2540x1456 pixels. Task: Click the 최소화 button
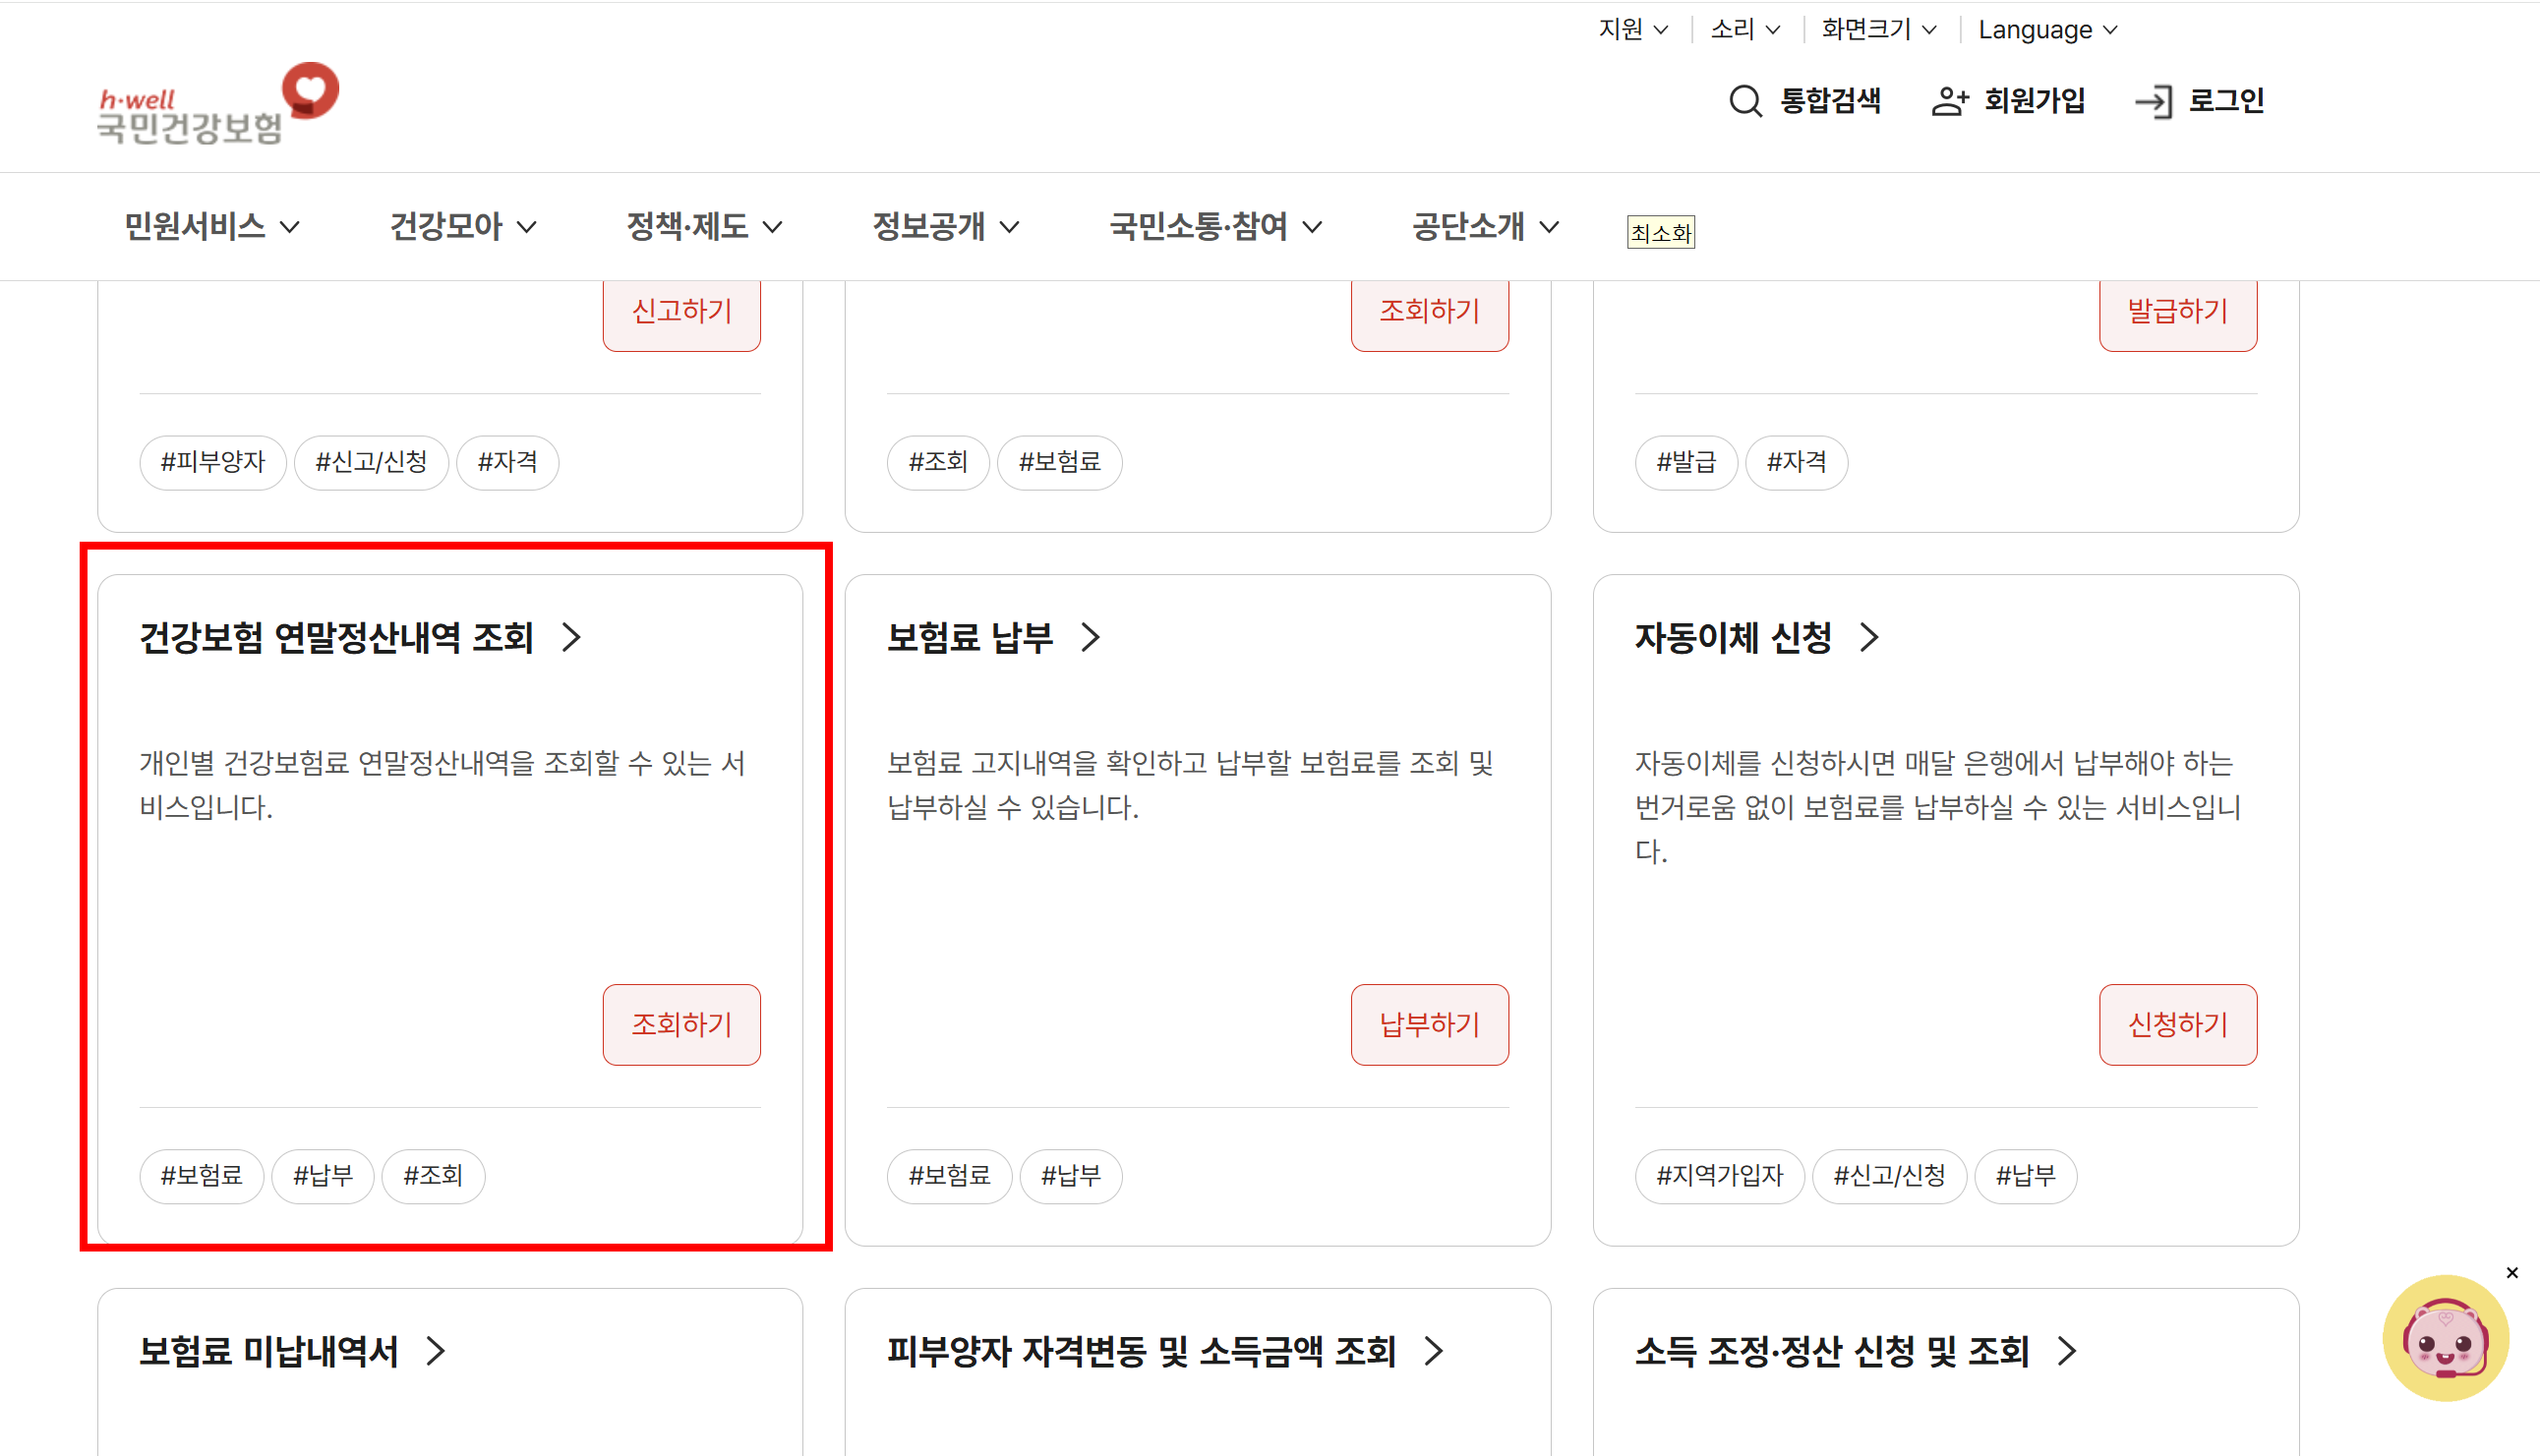(x=1660, y=233)
